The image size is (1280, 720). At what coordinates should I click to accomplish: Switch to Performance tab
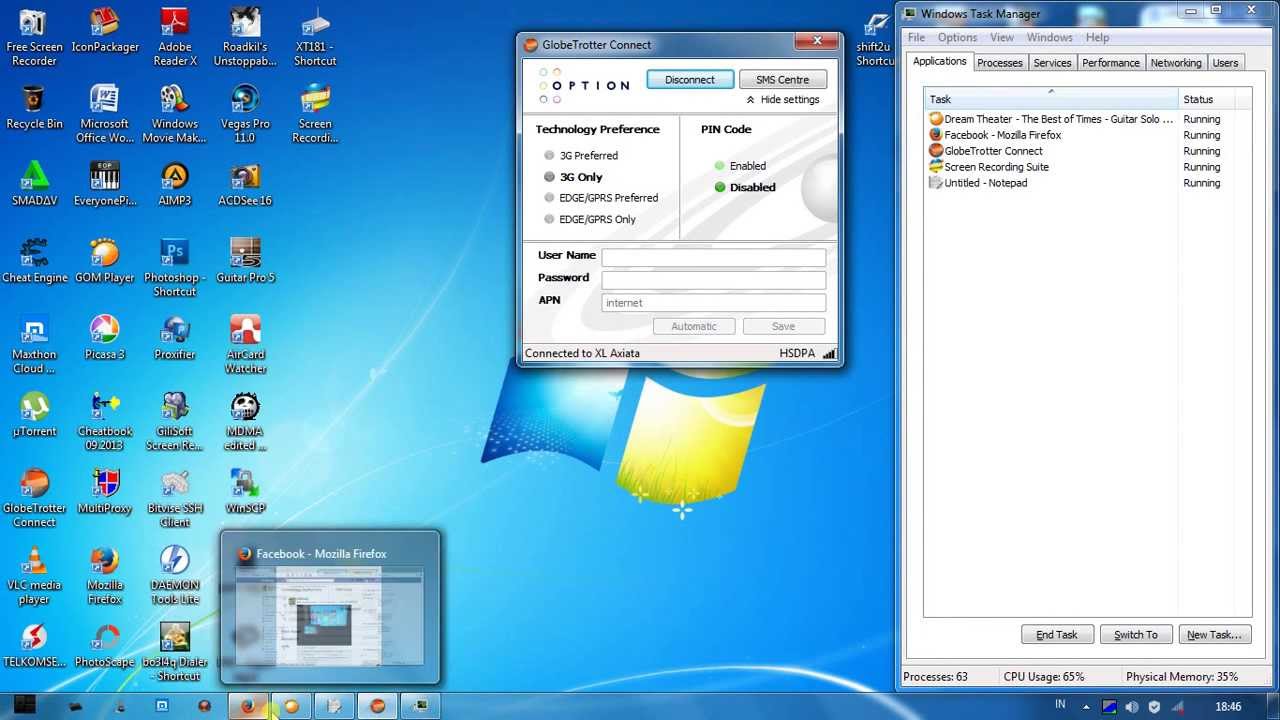click(1111, 63)
